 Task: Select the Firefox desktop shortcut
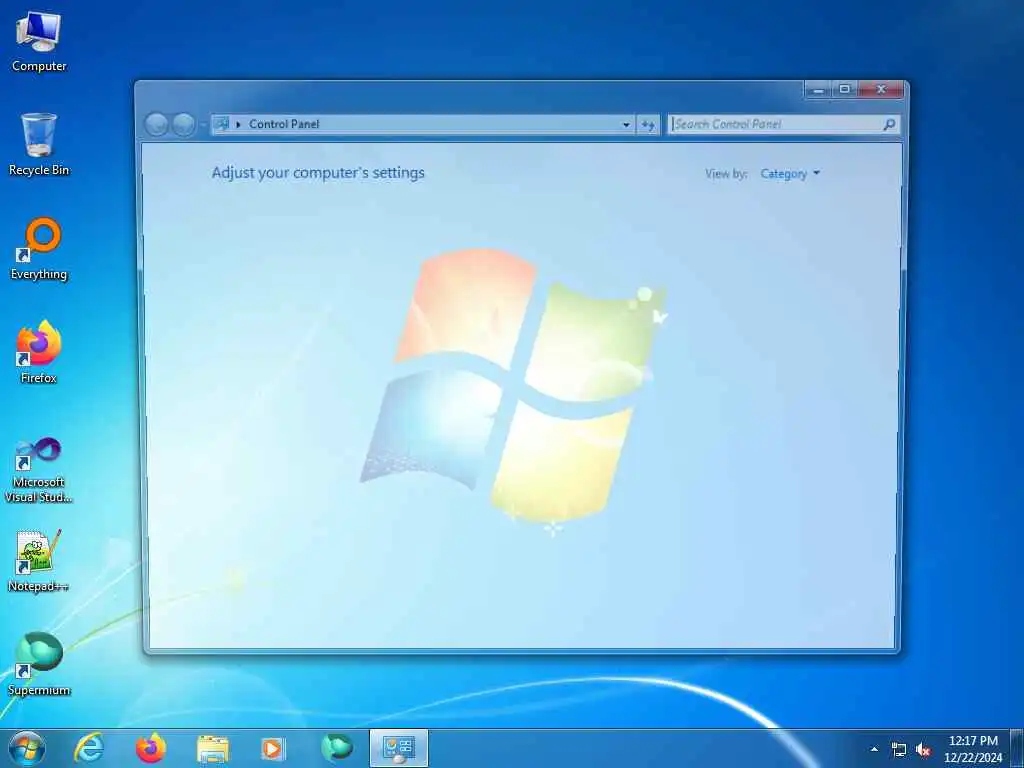point(39,352)
